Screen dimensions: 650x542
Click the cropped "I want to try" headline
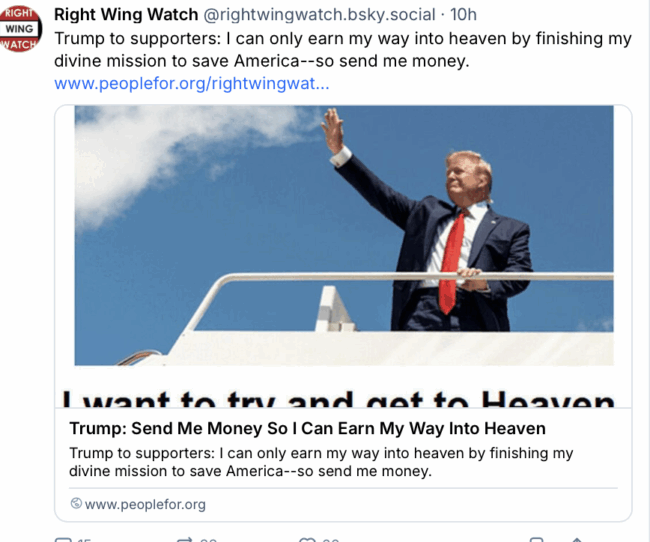[x=338, y=399]
